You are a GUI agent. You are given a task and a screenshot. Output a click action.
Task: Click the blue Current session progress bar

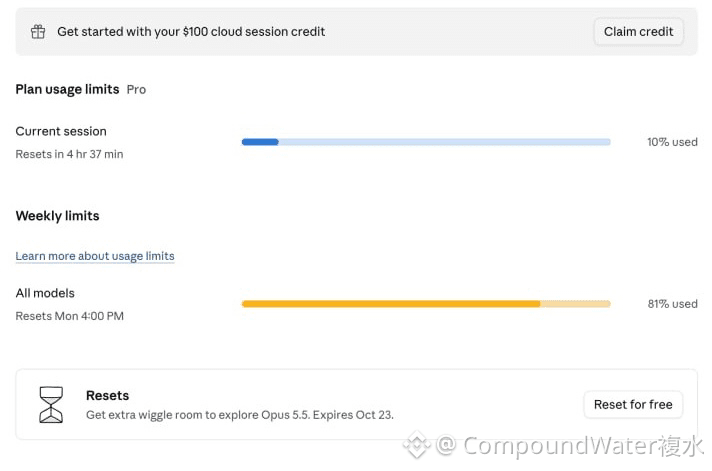[x=426, y=142]
